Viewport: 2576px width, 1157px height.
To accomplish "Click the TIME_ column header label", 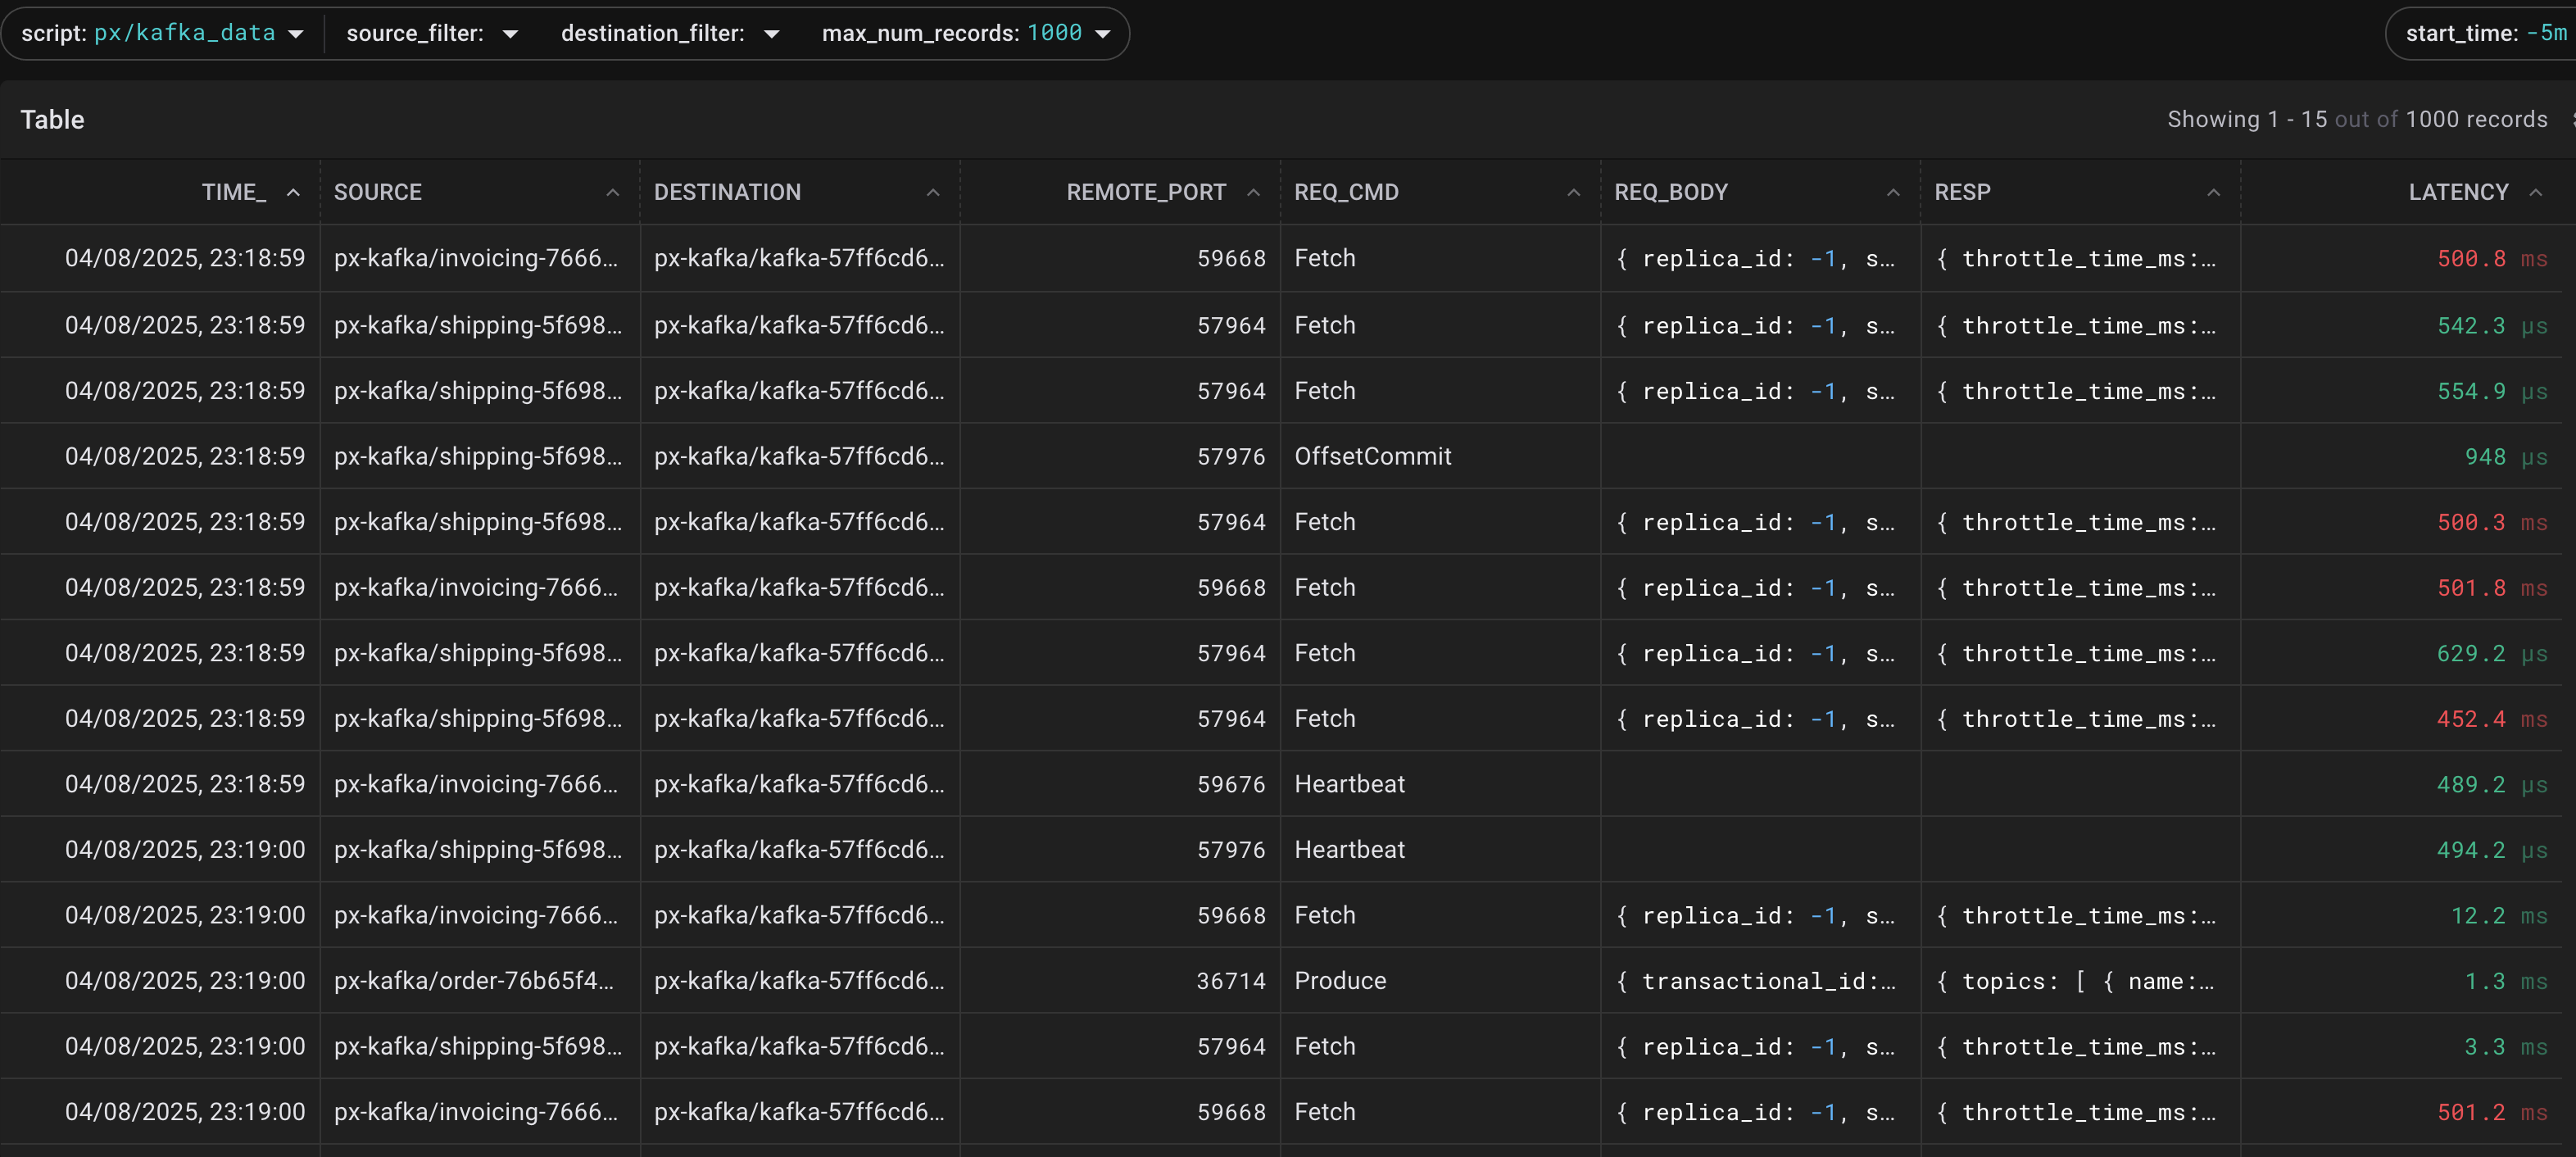I will pos(234,192).
